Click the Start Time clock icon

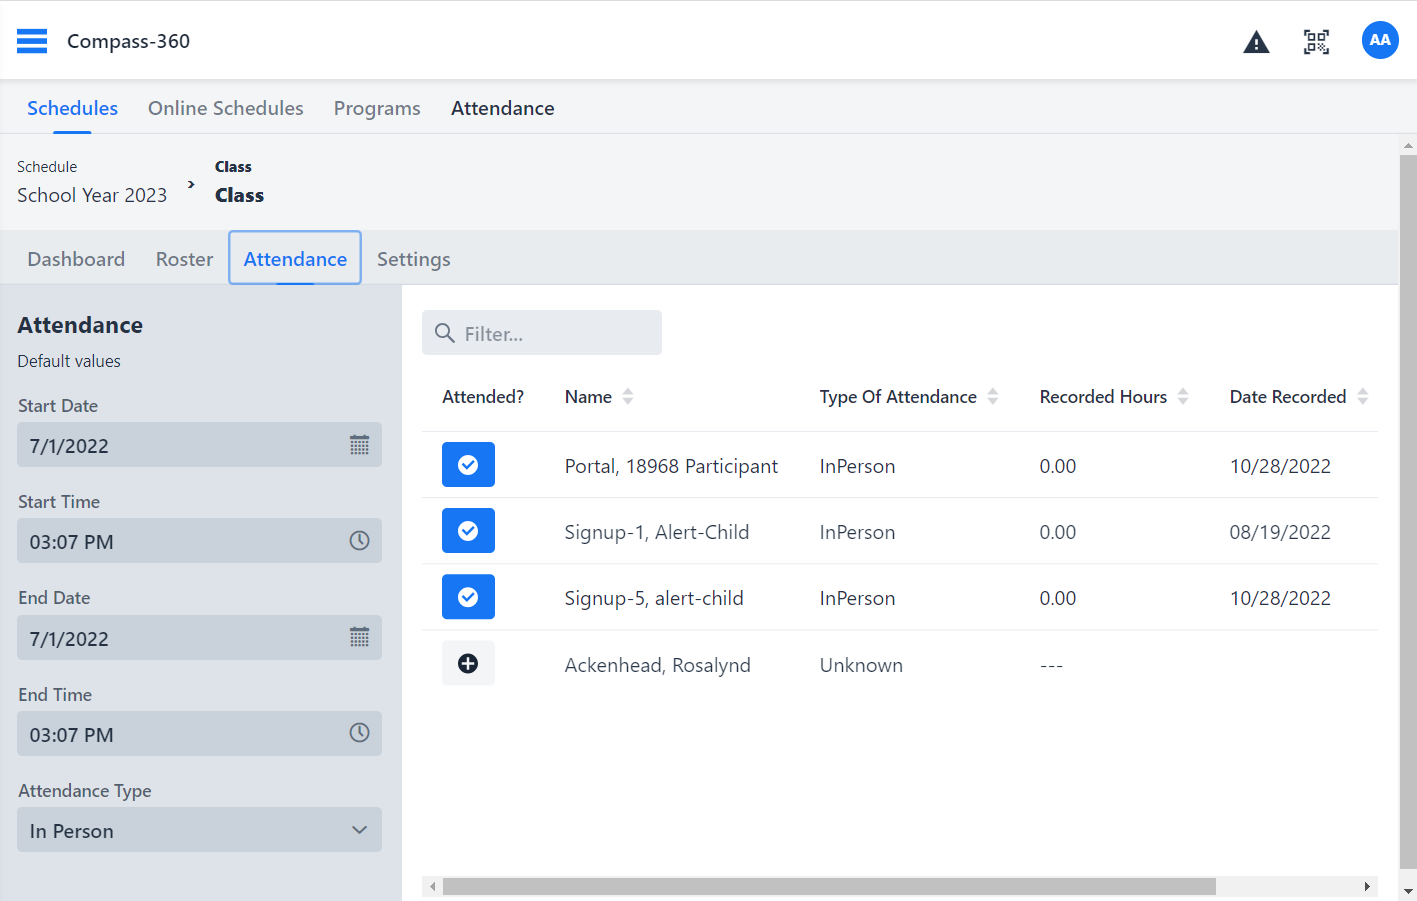[359, 541]
